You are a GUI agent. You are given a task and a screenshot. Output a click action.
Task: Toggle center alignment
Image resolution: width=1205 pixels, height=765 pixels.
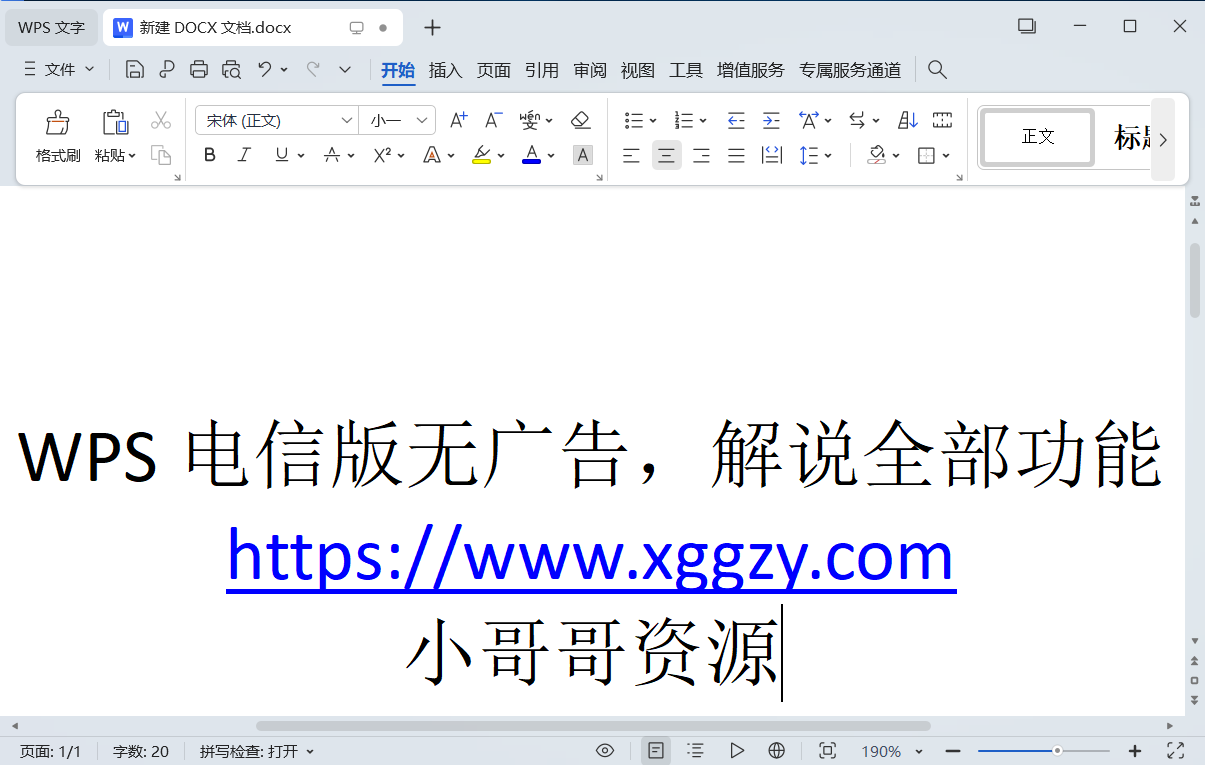point(667,155)
